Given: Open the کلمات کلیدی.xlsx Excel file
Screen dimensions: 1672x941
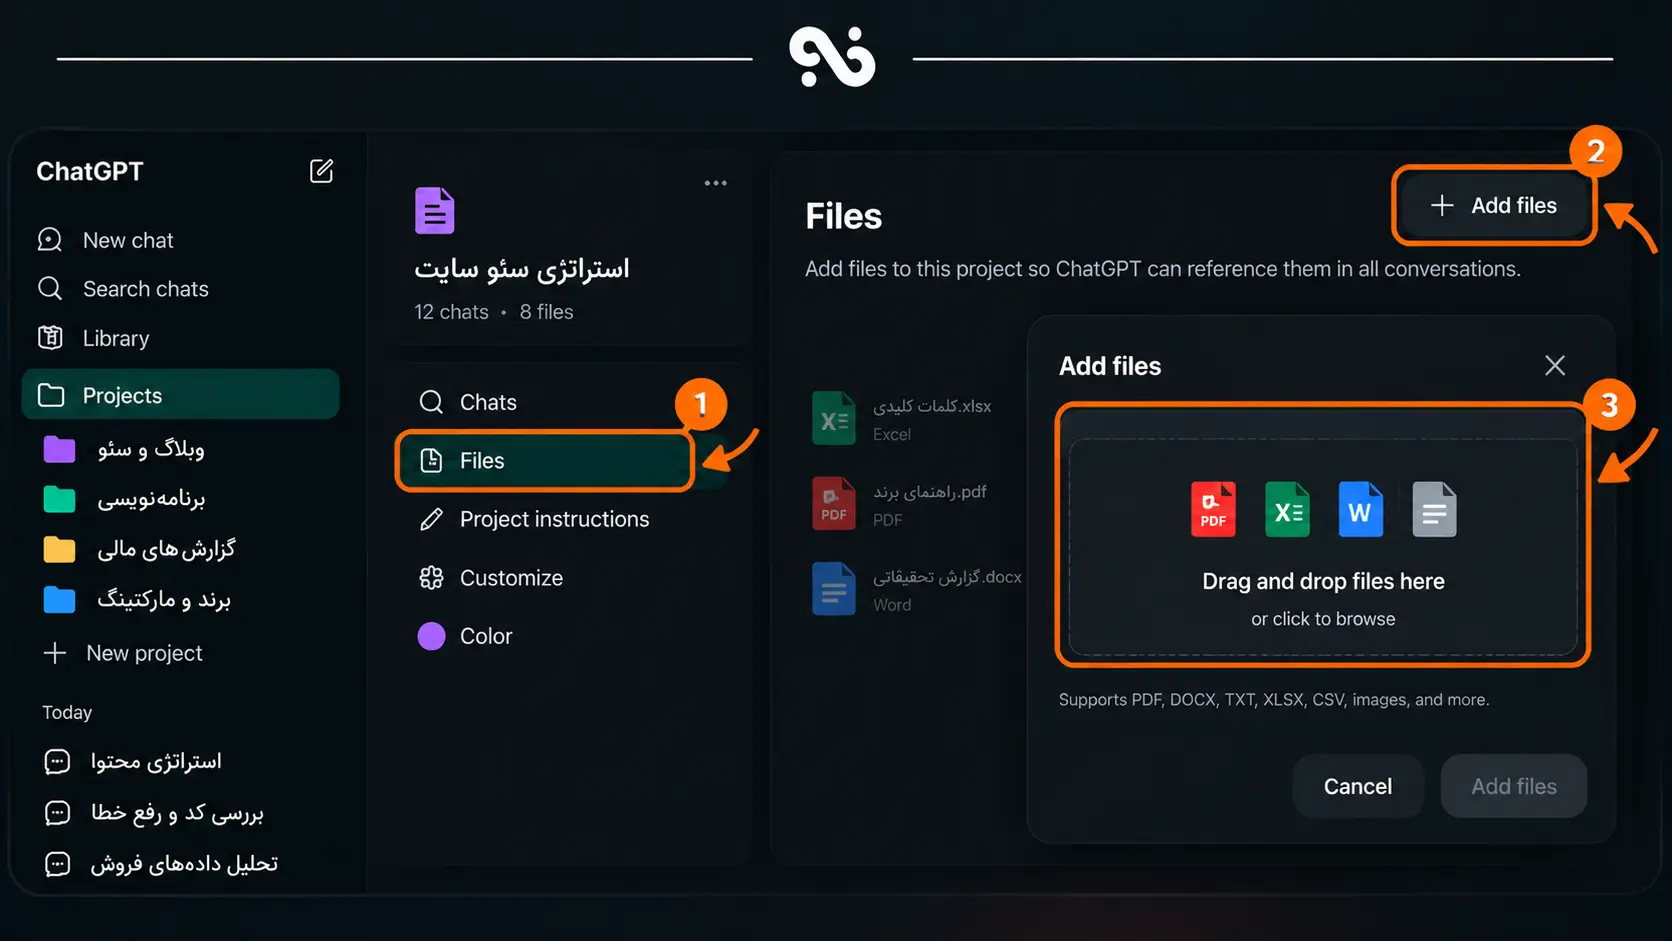Looking at the screenshot, I should coord(902,418).
